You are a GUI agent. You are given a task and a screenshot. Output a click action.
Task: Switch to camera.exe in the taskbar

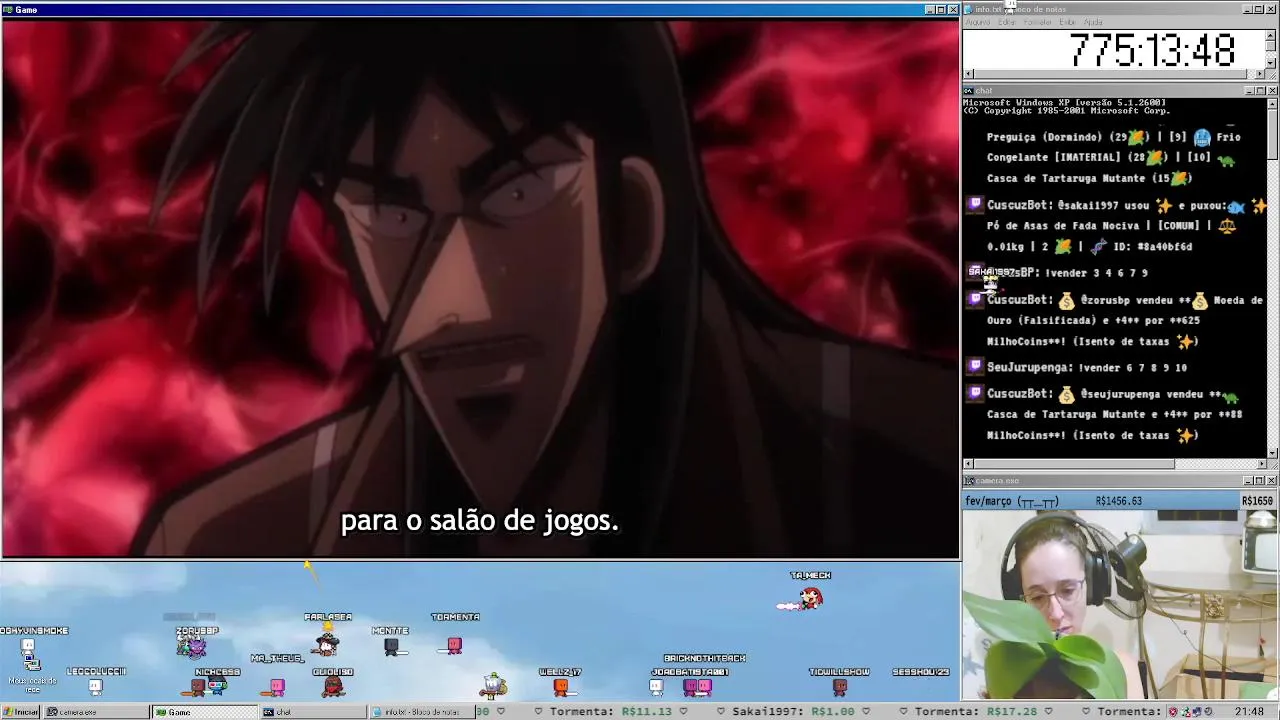click(95, 712)
